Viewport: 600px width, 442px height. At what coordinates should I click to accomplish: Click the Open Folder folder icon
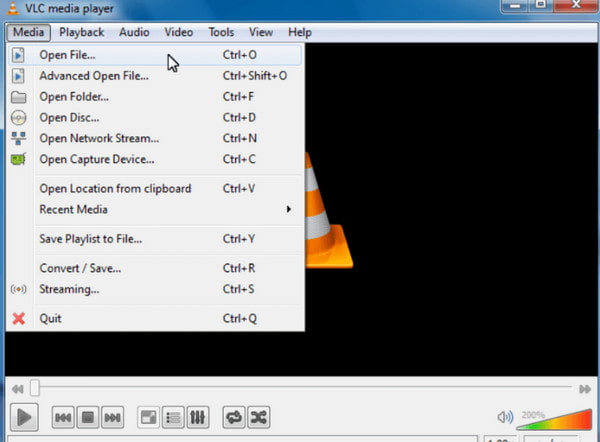click(x=18, y=97)
